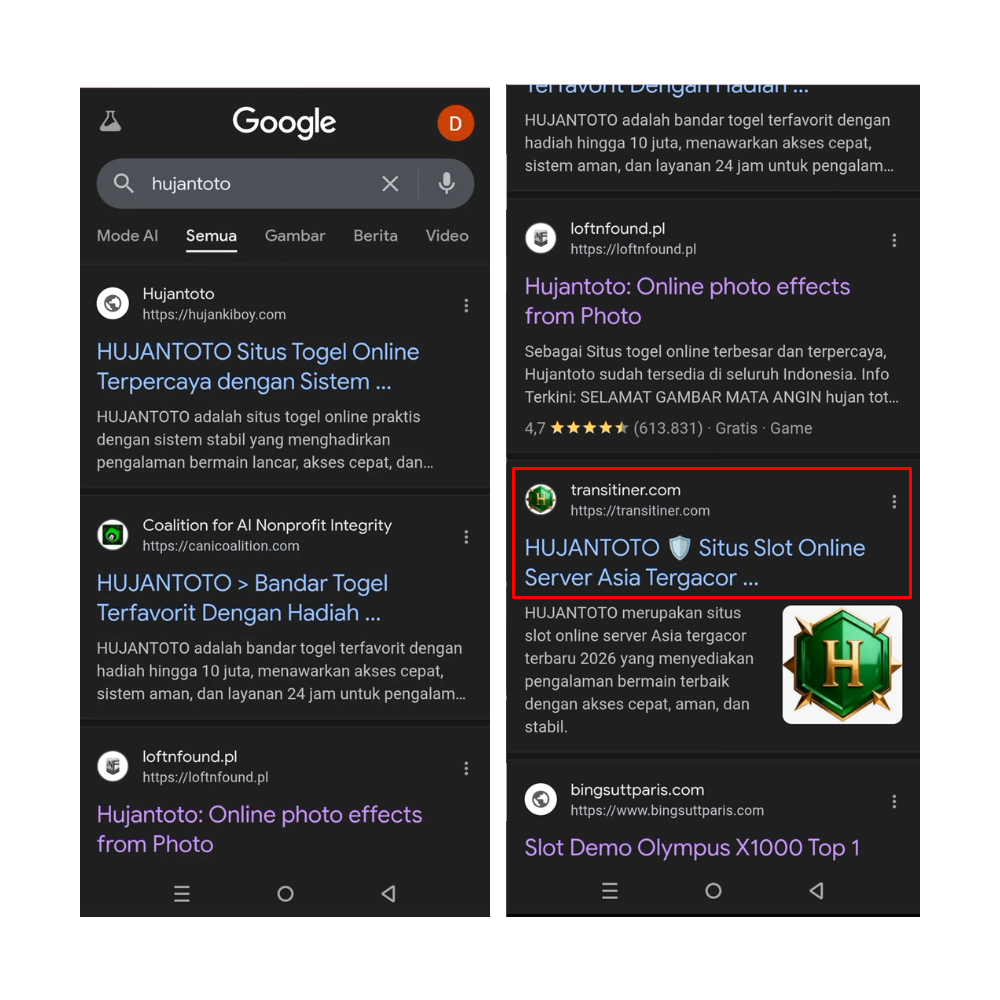Tap the voice search microphone icon
1000x1000 pixels.
(x=446, y=184)
